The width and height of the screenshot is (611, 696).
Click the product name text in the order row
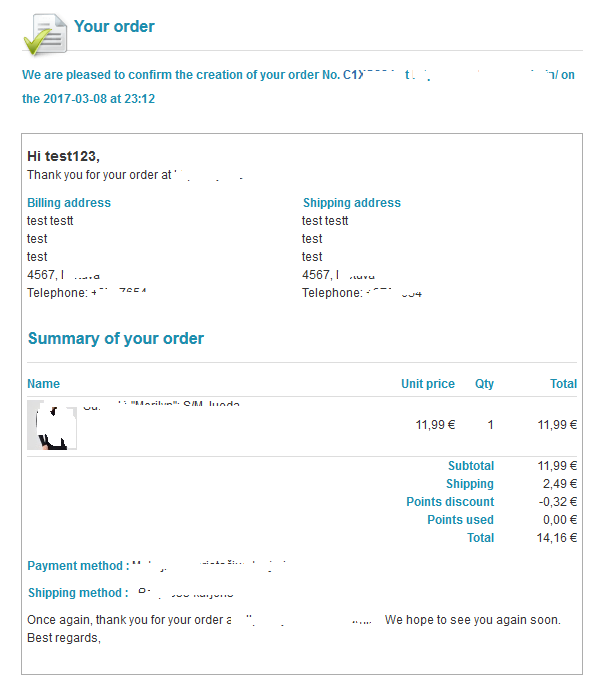[162, 404]
